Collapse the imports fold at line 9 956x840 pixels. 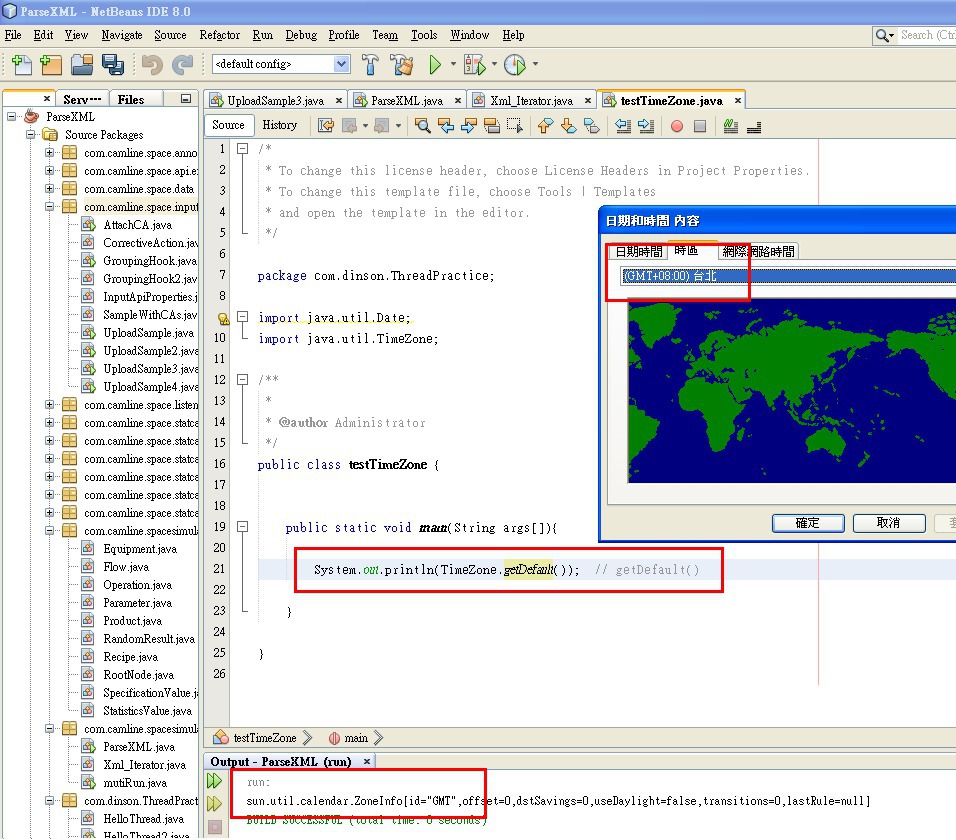click(x=243, y=317)
